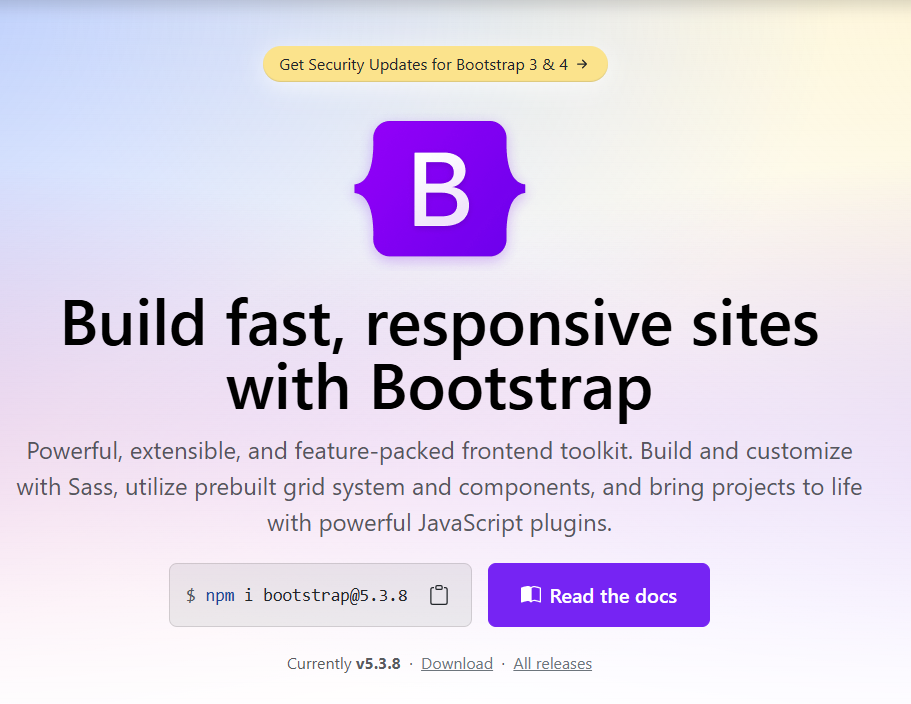The image size is (911, 704).
Task: Copy the npm install command with clipboard icon
Action: [439, 595]
